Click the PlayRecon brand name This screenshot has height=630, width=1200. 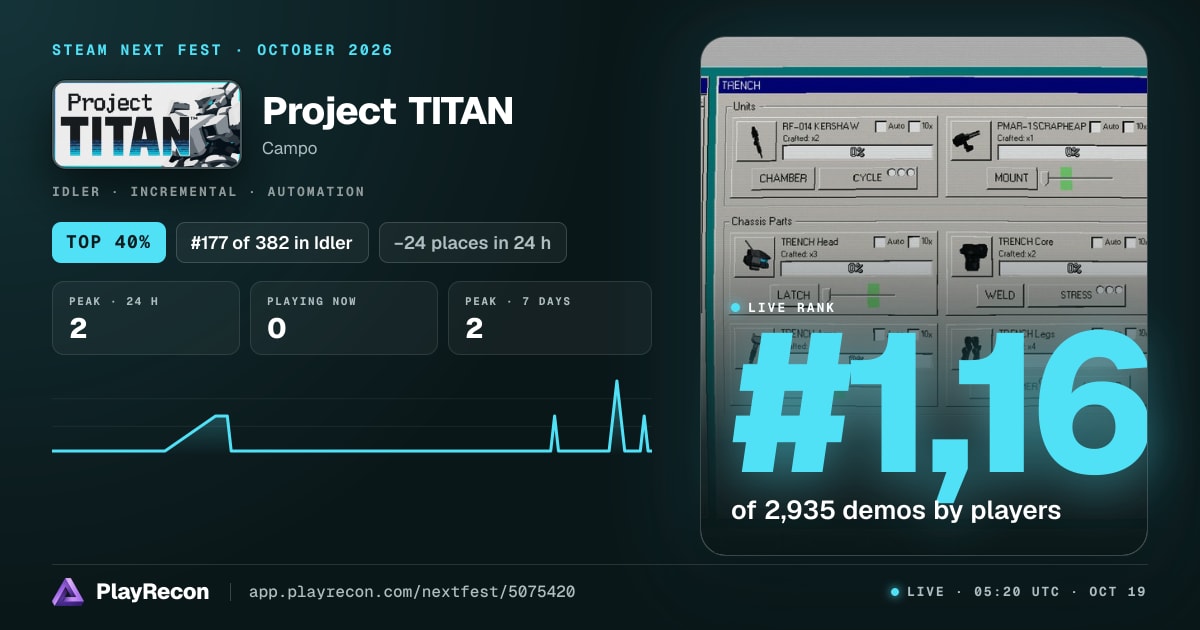coord(152,592)
